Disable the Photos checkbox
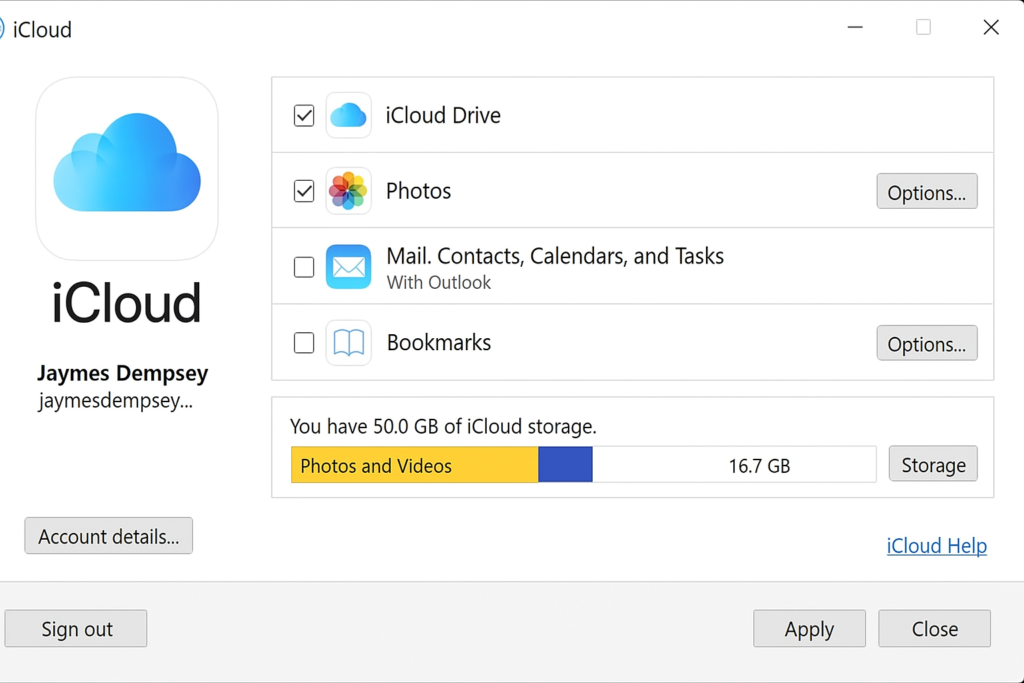 click(304, 191)
